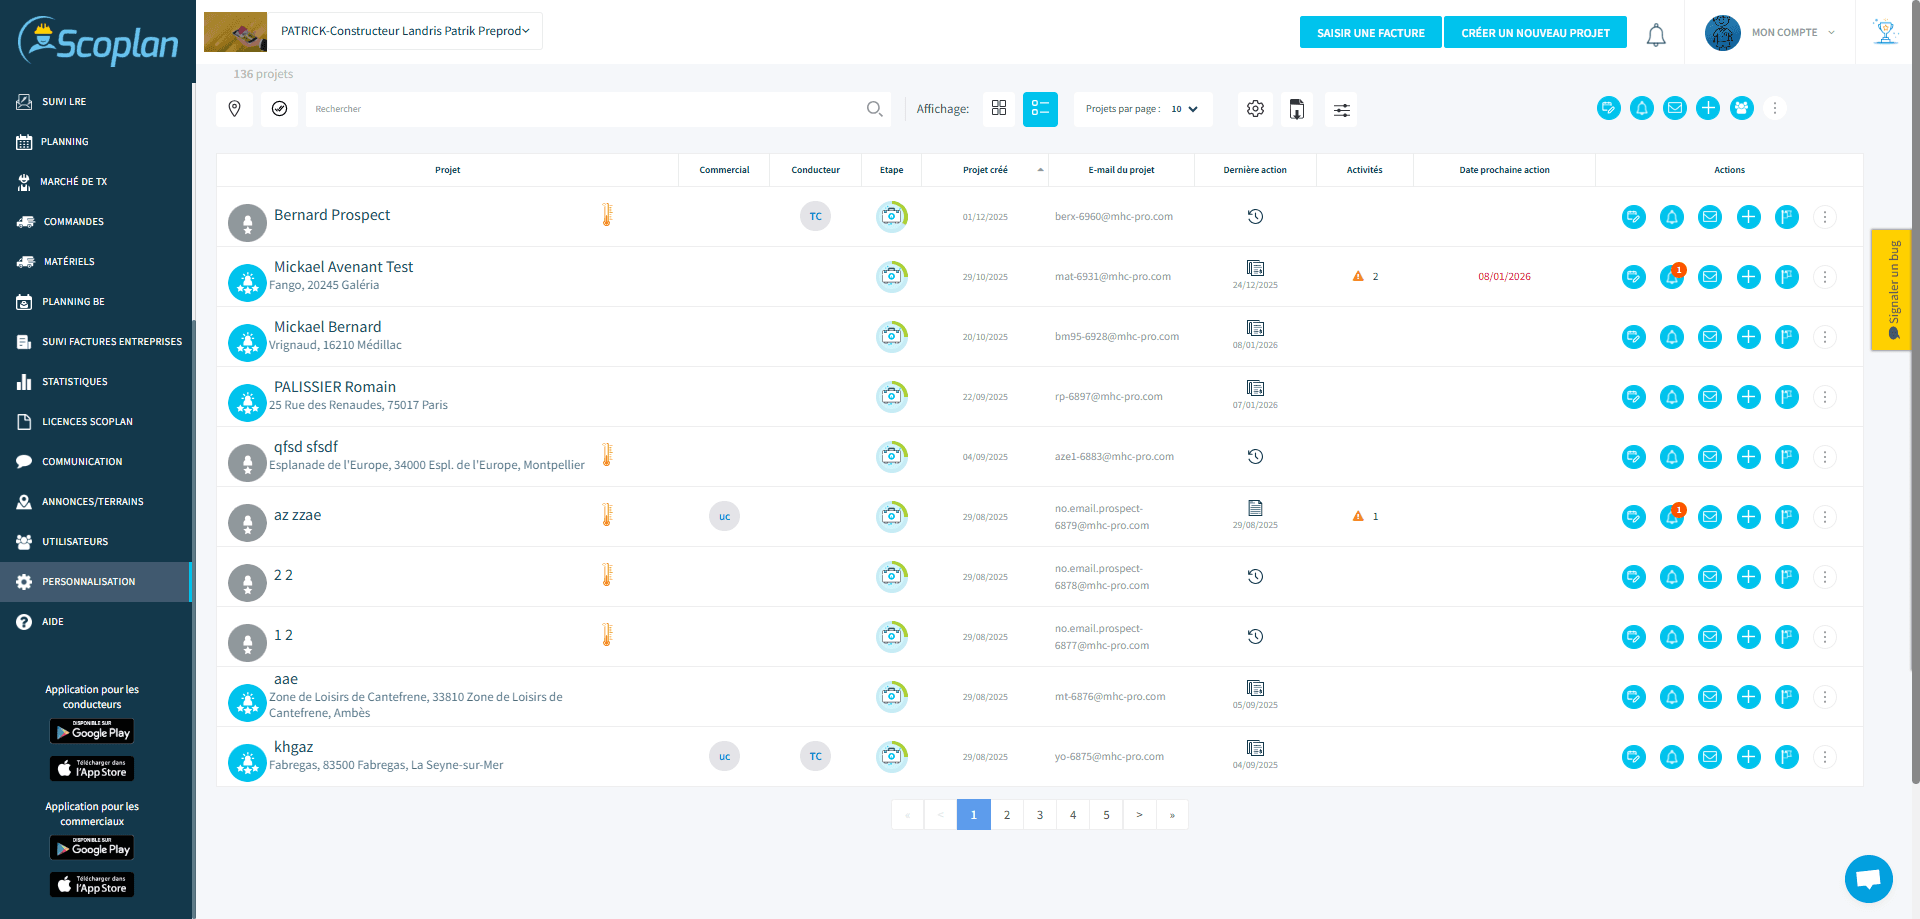1920x919 pixels.
Task: Open the notifications bell in header
Action: click(1656, 35)
